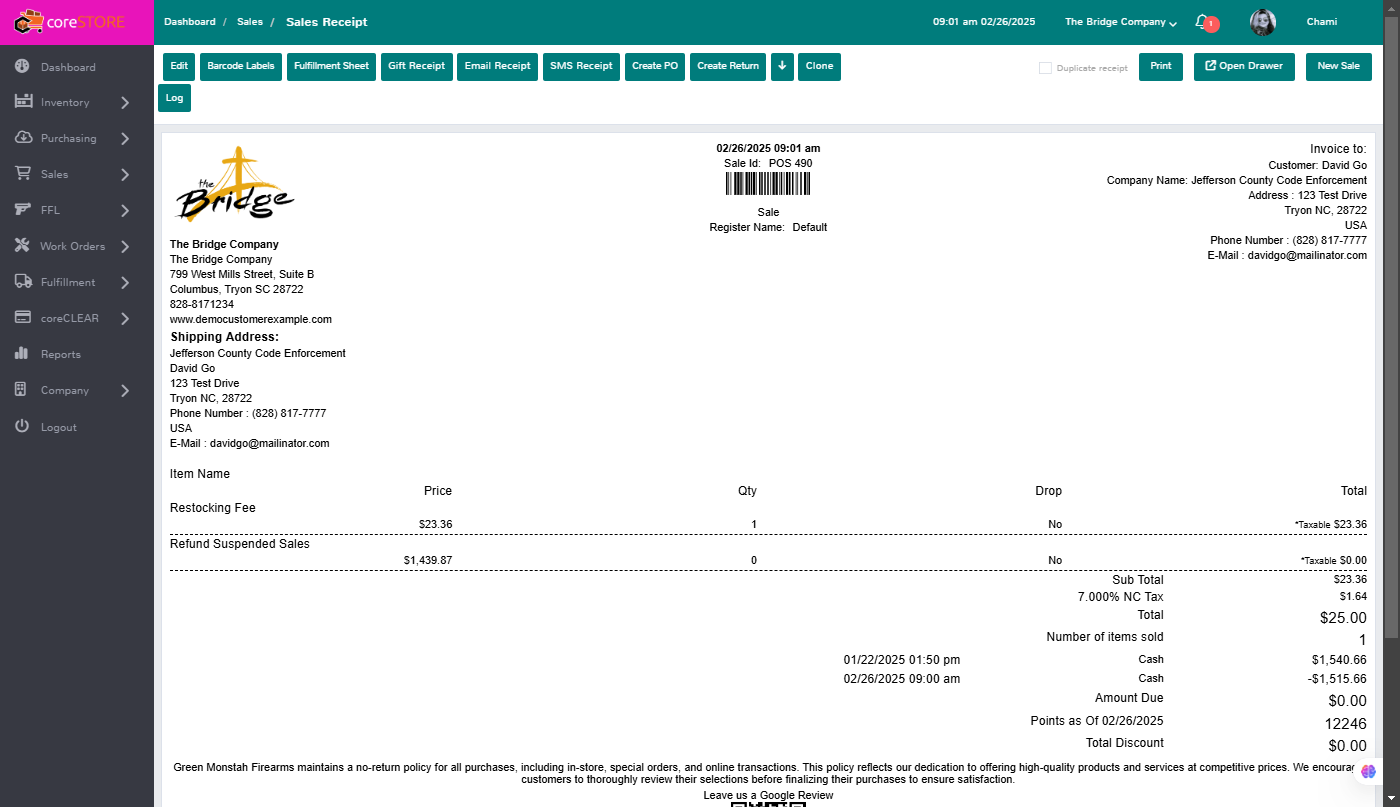Click the down arrow button beside Create Return

(782, 67)
